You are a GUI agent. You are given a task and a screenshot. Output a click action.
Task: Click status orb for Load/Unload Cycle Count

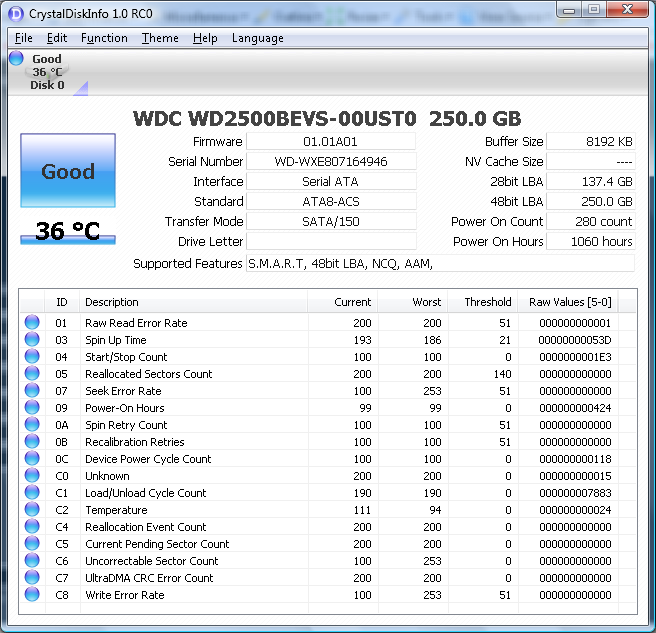[x=32, y=492]
